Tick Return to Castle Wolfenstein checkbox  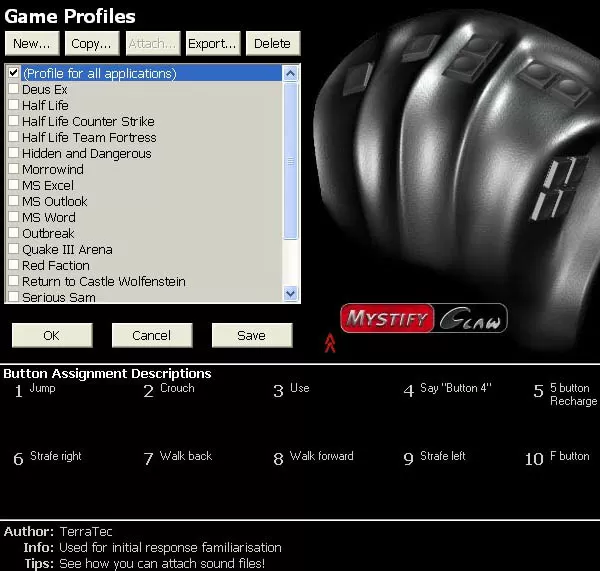tap(14, 281)
